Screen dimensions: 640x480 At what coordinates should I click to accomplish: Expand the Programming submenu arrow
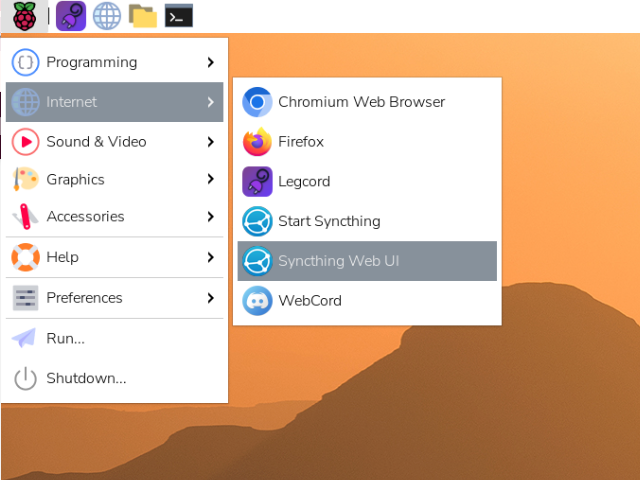(x=210, y=62)
